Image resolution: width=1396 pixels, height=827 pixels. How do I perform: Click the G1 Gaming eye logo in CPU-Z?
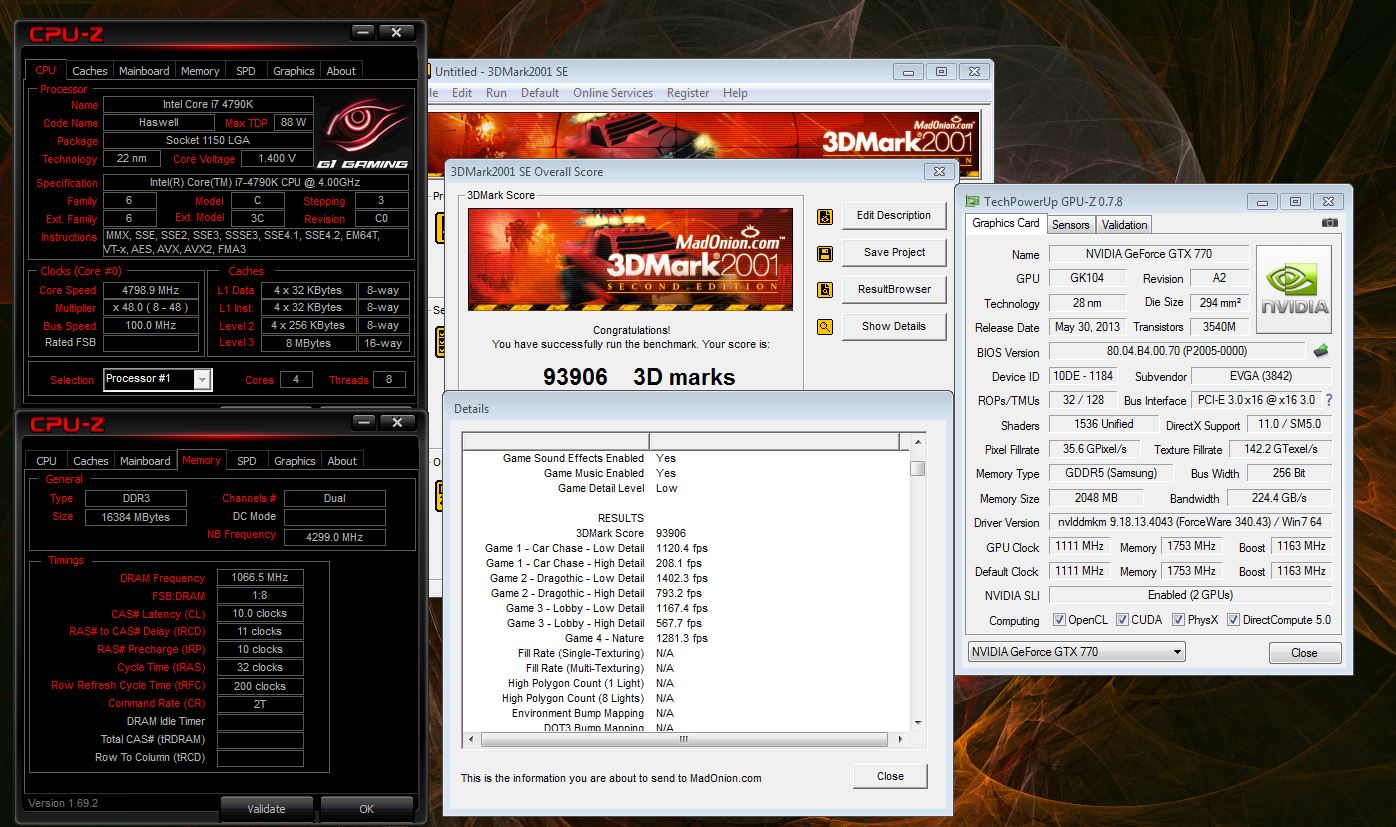tap(363, 130)
